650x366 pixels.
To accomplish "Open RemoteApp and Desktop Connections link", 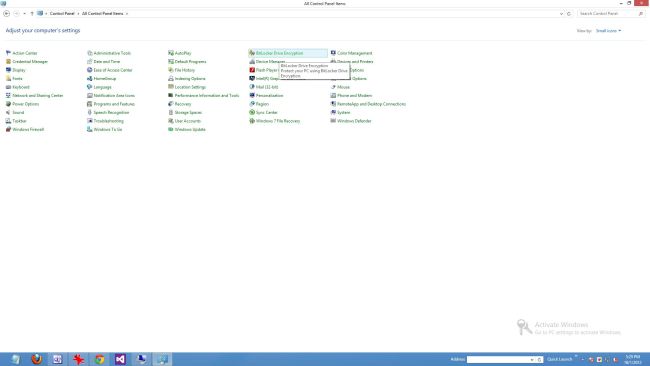I will click(371, 104).
